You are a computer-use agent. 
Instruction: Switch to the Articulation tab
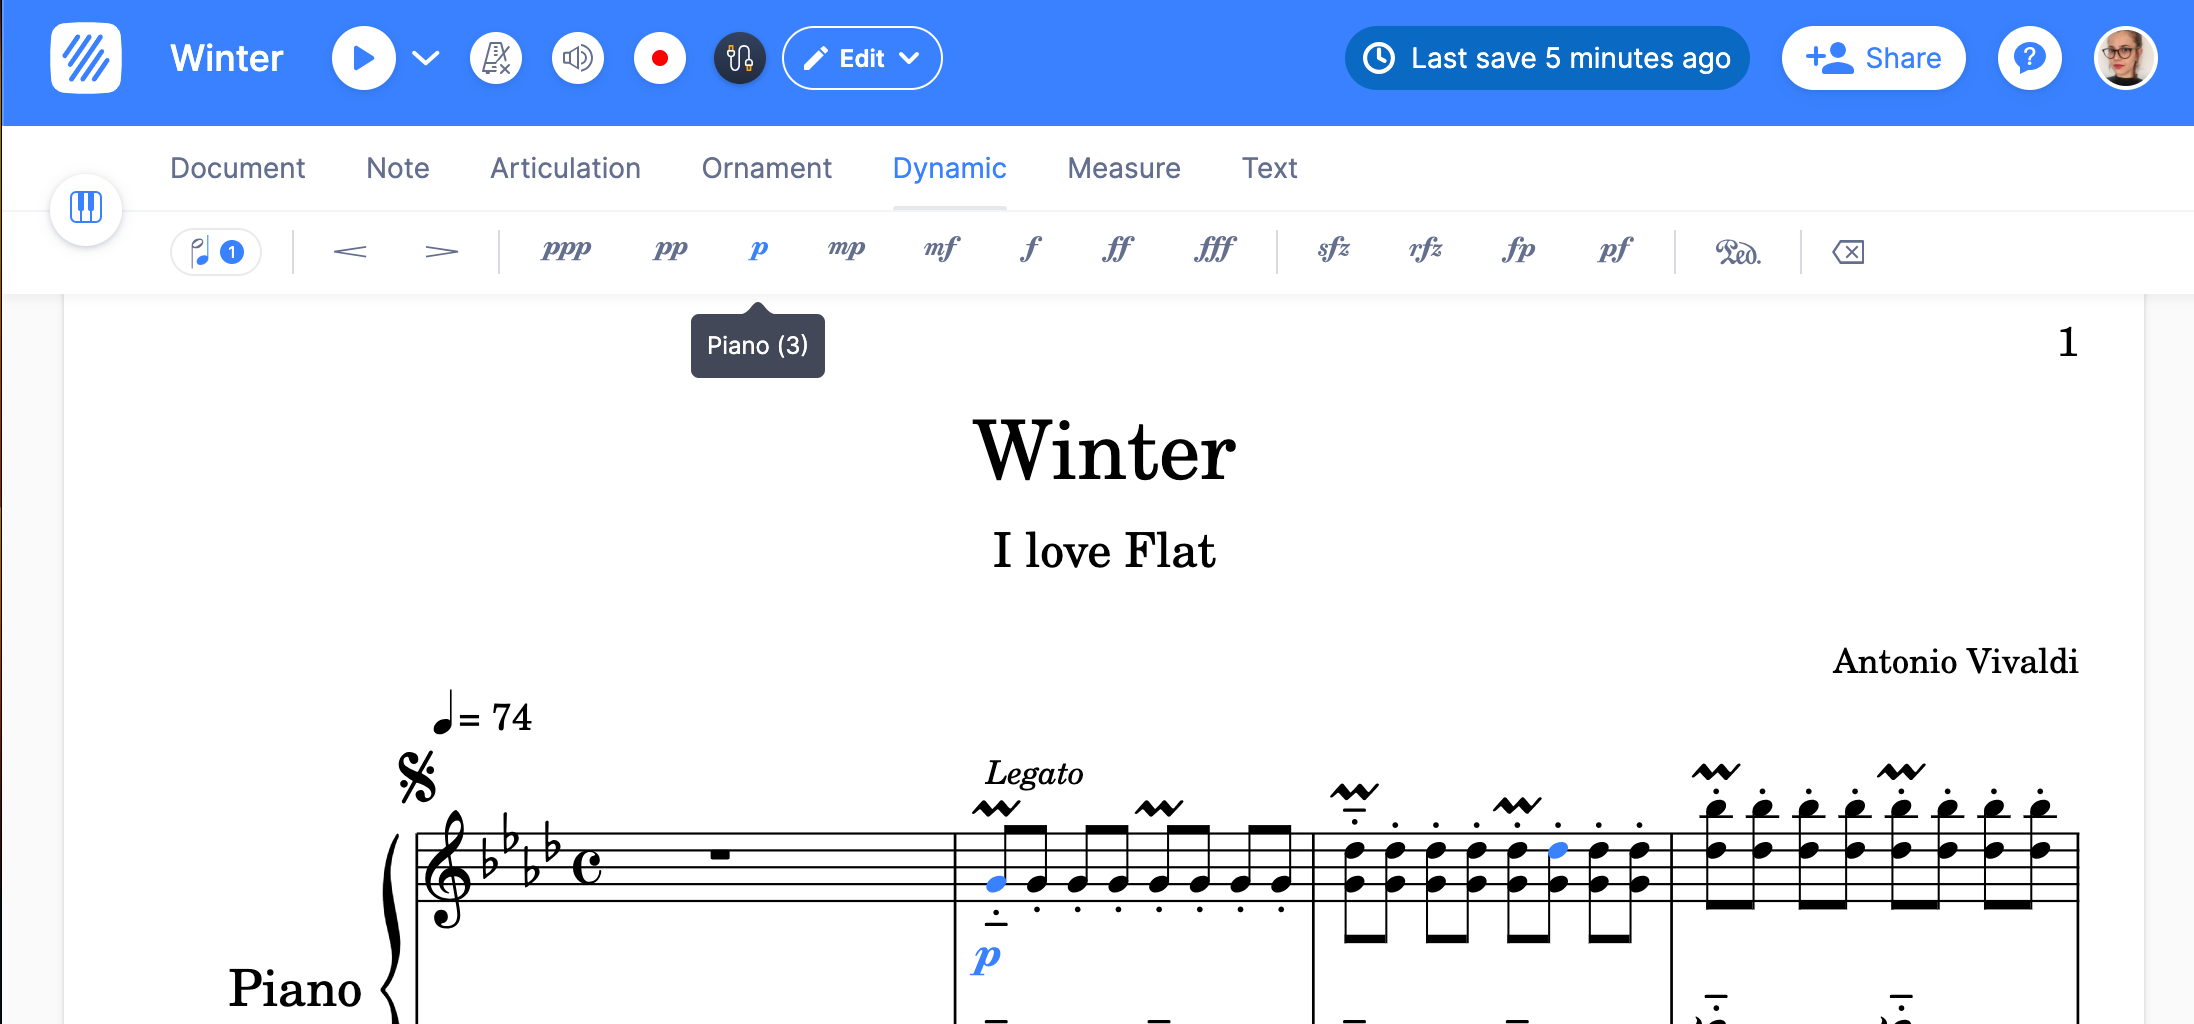(565, 168)
